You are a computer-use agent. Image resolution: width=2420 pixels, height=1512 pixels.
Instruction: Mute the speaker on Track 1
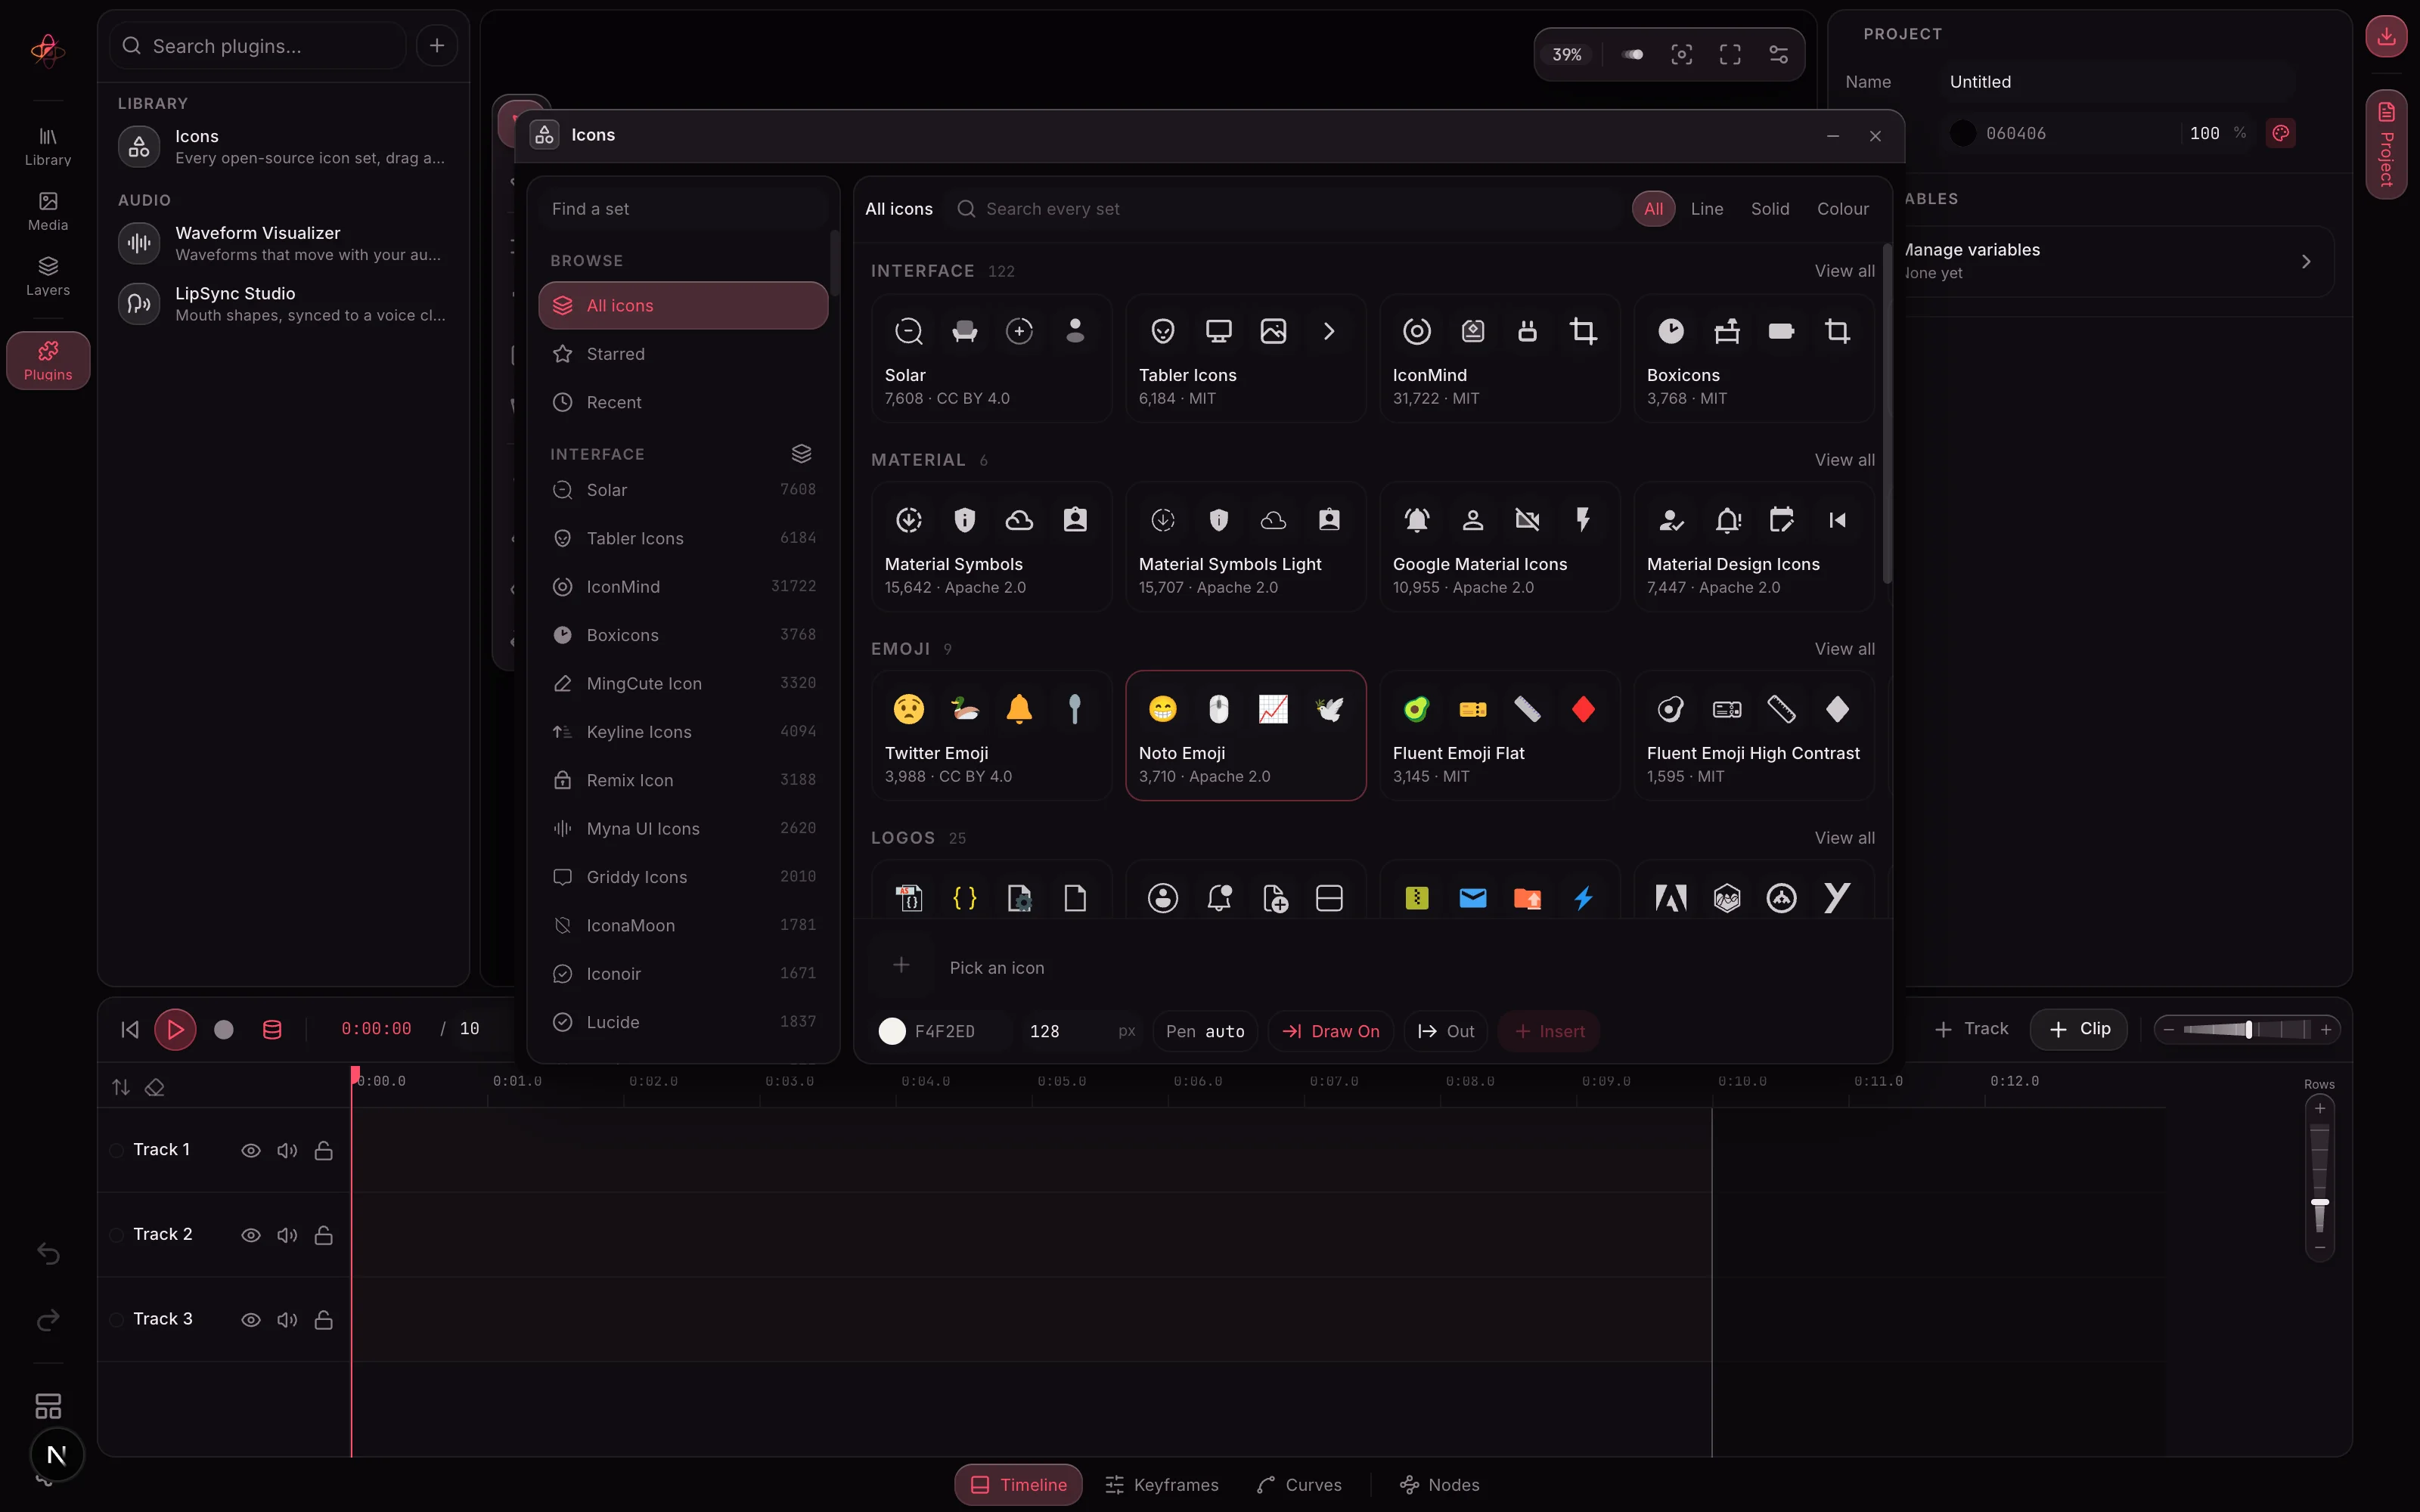[x=287, y=1151]
